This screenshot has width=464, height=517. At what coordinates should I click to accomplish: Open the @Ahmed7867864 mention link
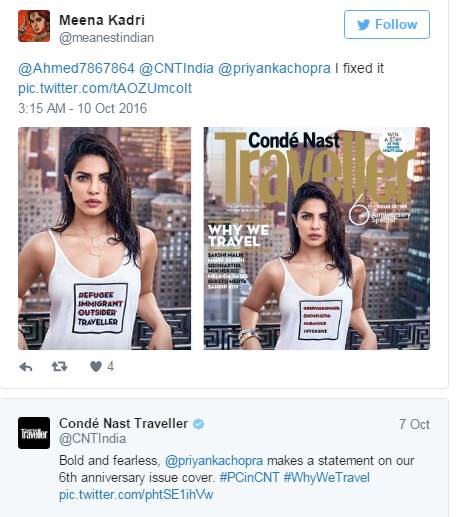pos(76,69)
